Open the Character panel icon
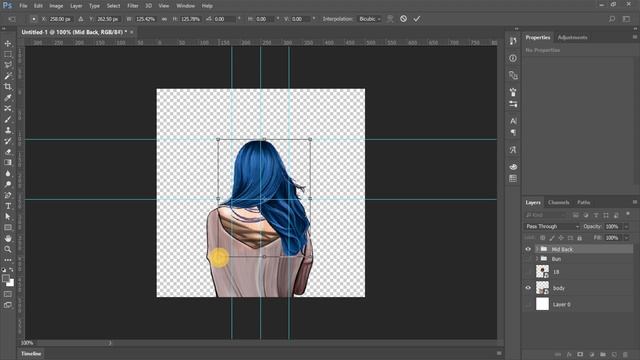 [x=513, y=121]
